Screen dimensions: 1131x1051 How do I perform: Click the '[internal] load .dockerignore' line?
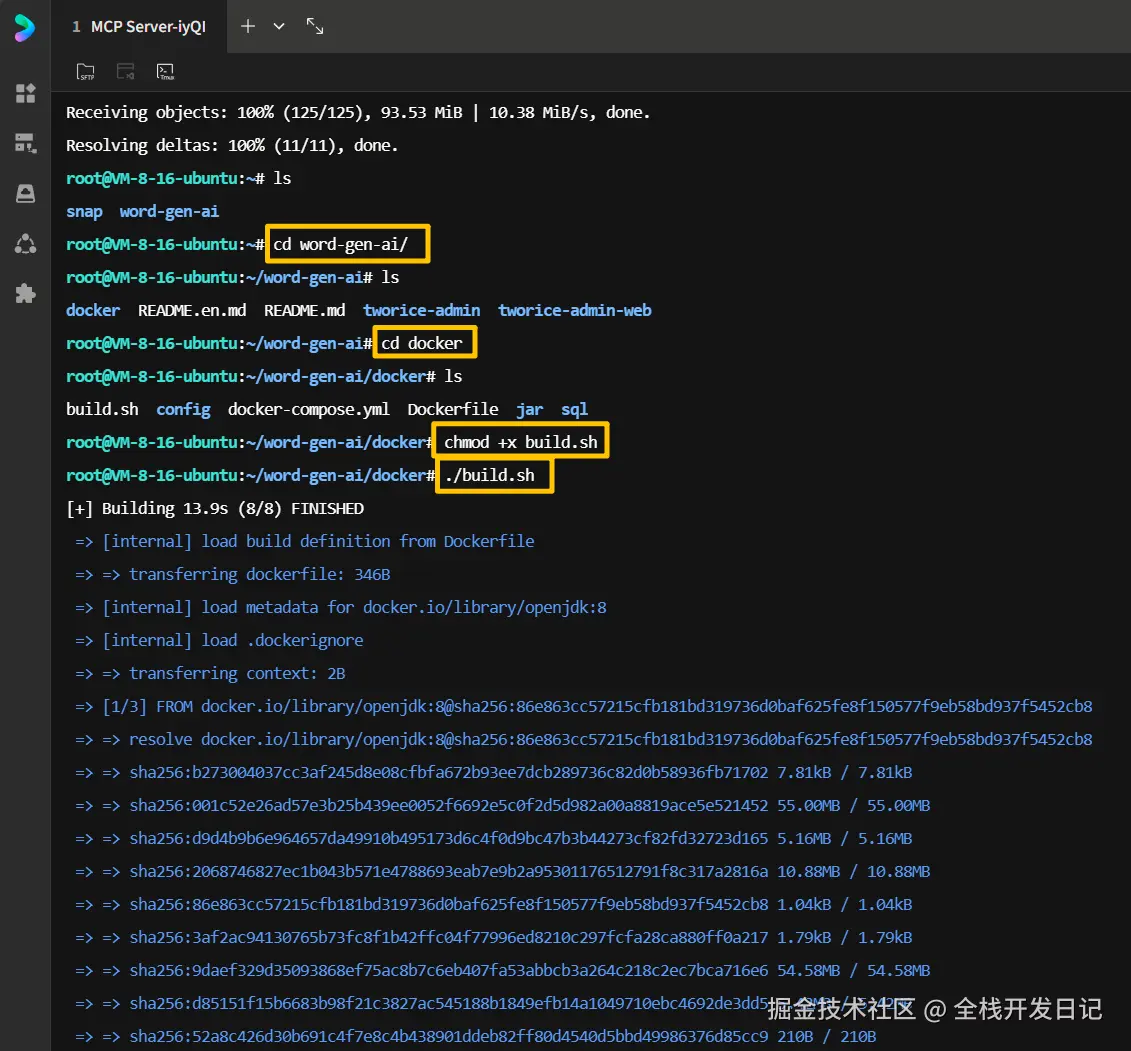pyautogui.click(x=219, y=641)
